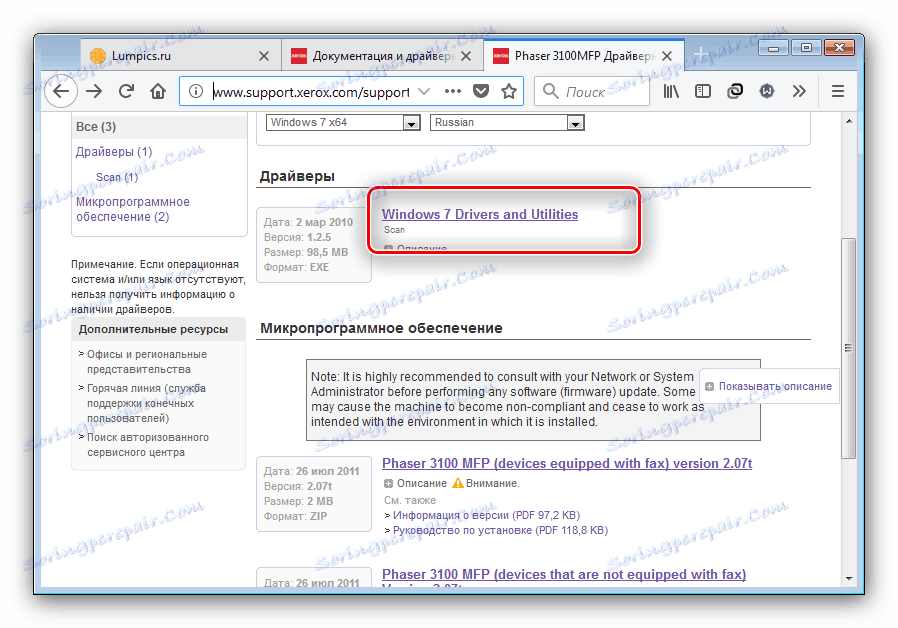Image resolution: width=898 pixels, height=628 pixels.
Task: Open a new tab with plus button
Action: coord(700,54)
